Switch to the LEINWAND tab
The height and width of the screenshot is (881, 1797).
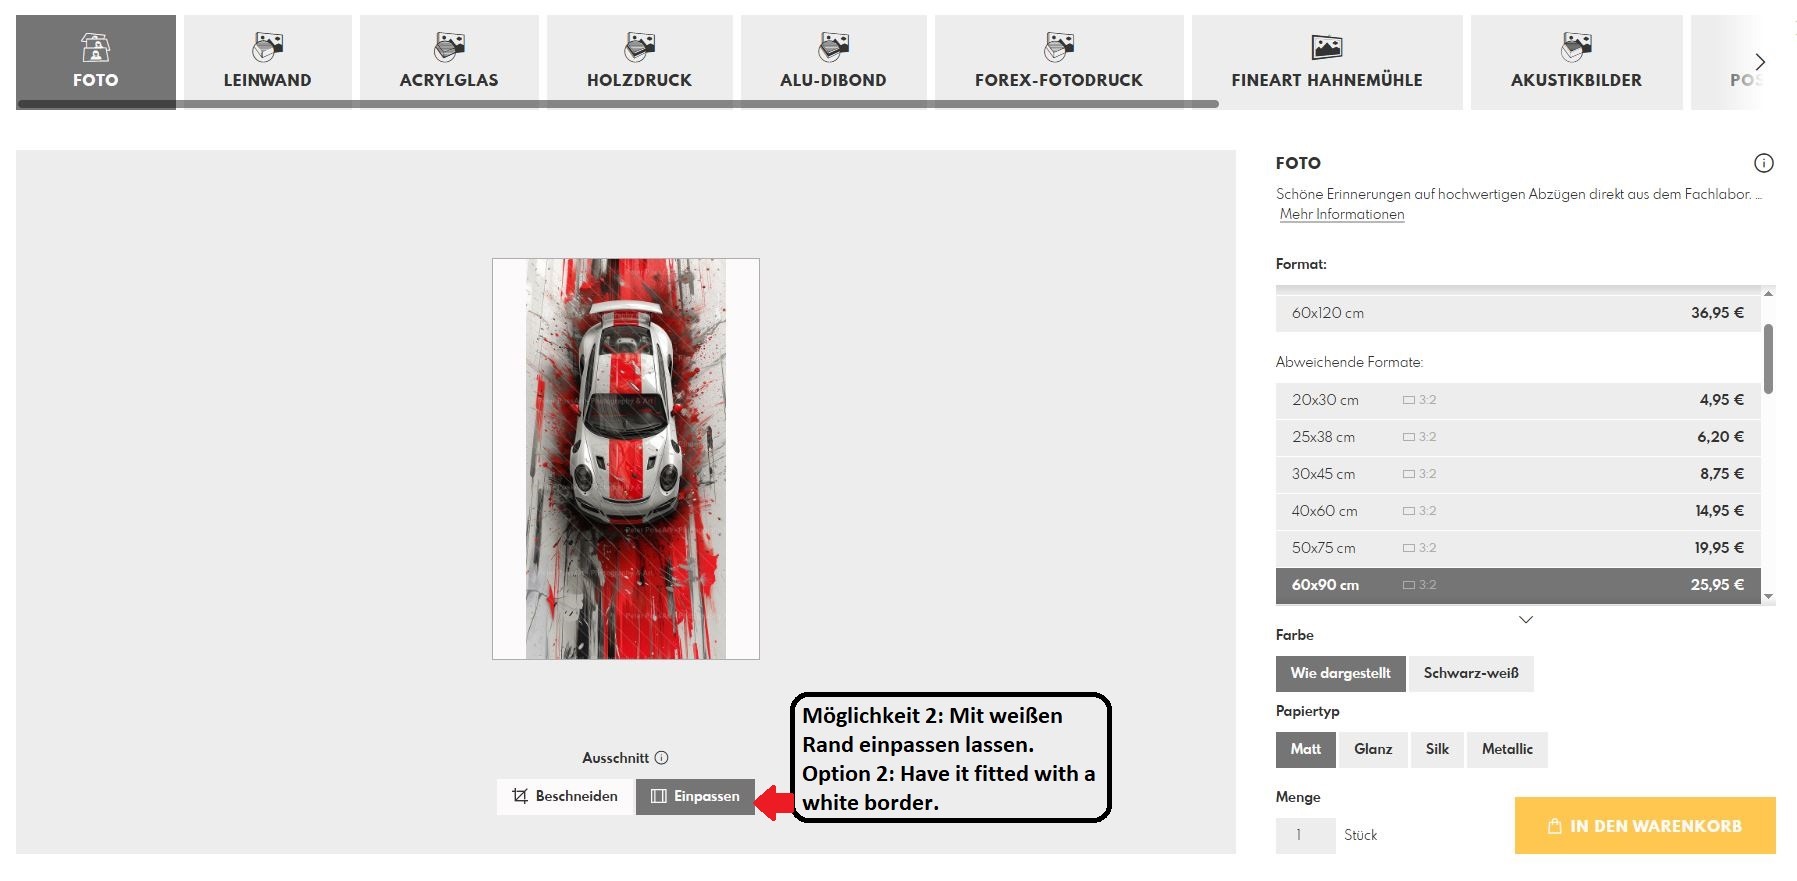(268, 62)
